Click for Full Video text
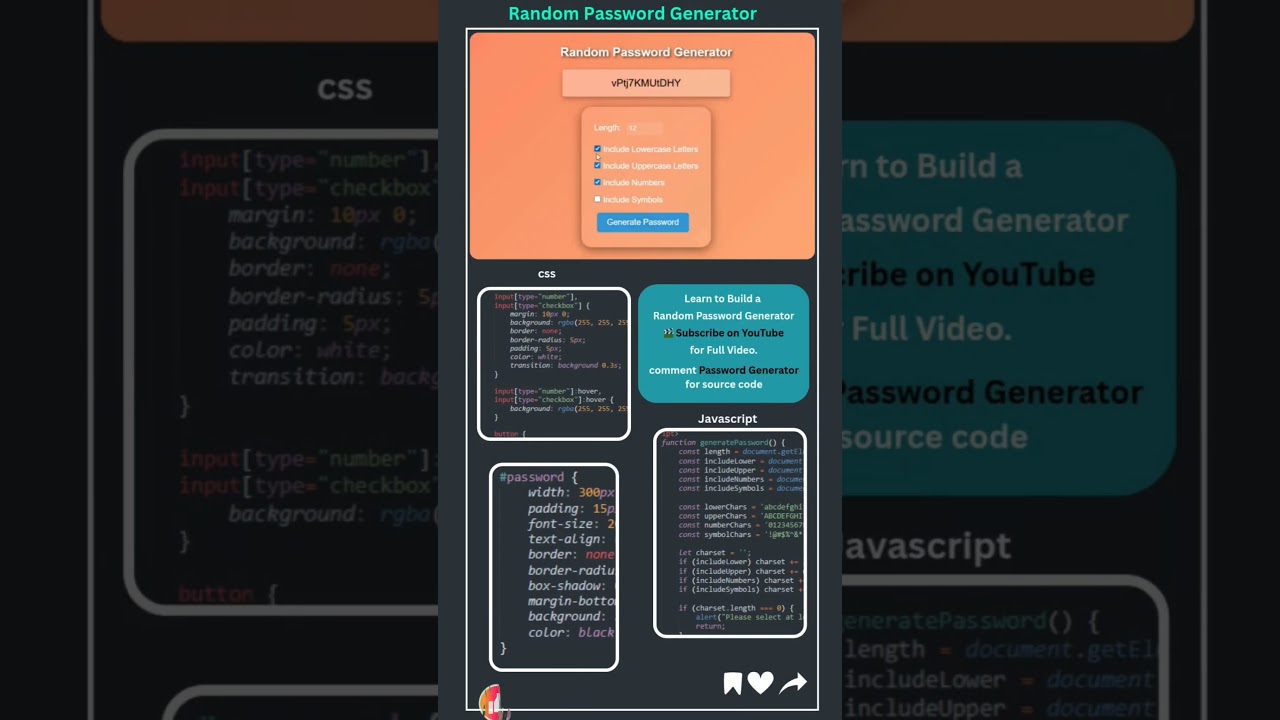This screenshot has height=720, width=1280. point(723,350)
